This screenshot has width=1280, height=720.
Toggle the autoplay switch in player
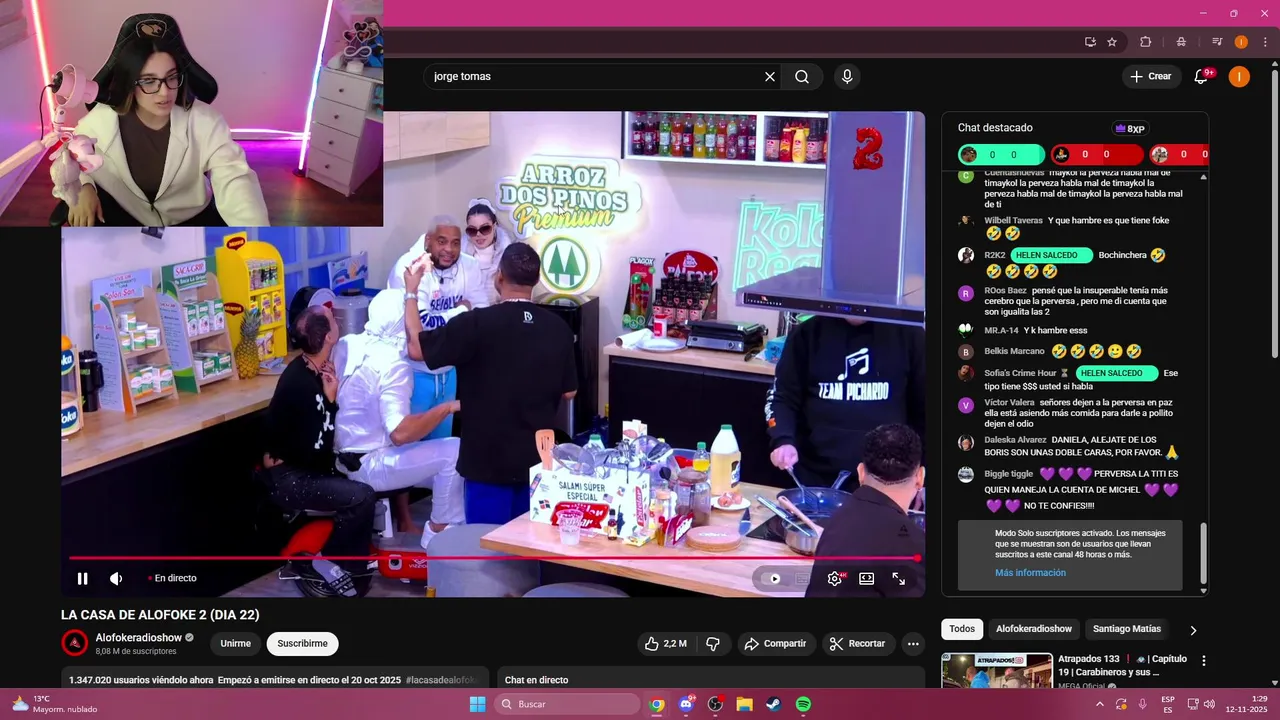pos(771,578)
